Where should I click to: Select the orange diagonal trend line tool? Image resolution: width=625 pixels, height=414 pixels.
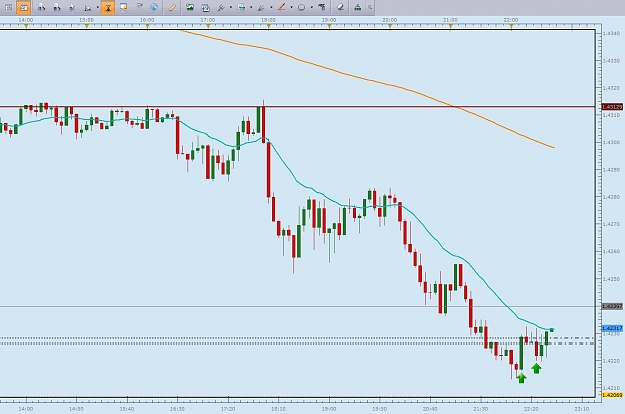(281, 7)
